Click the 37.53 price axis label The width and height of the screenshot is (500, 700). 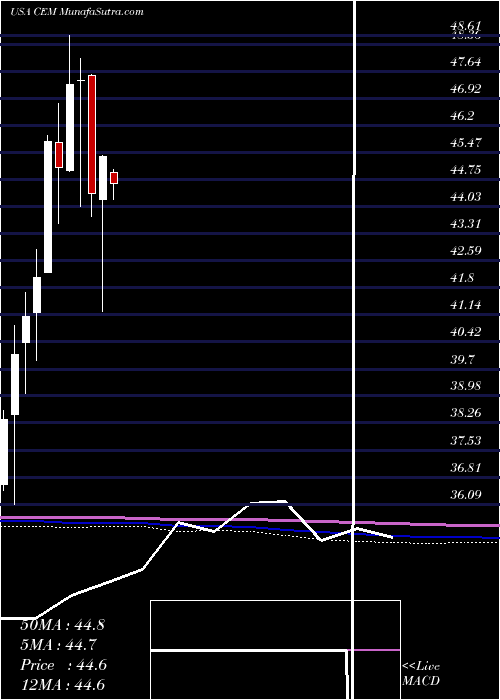pos(465,441)
